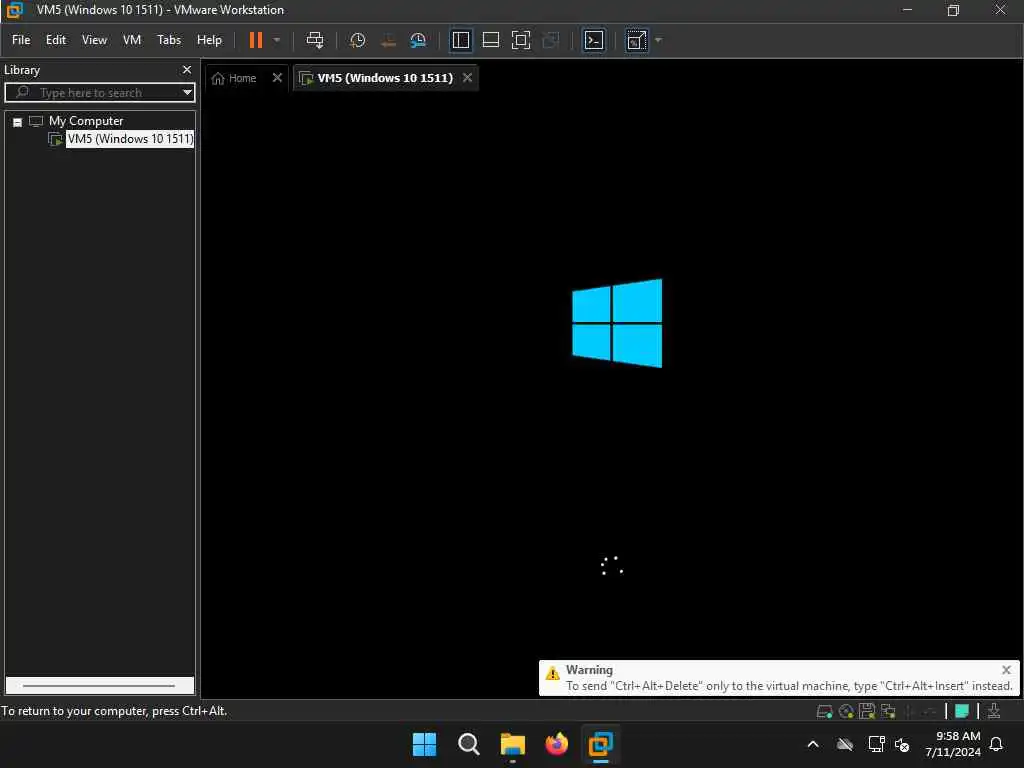
Task: Open the library search filter dropdown
Action: [187, 93]
